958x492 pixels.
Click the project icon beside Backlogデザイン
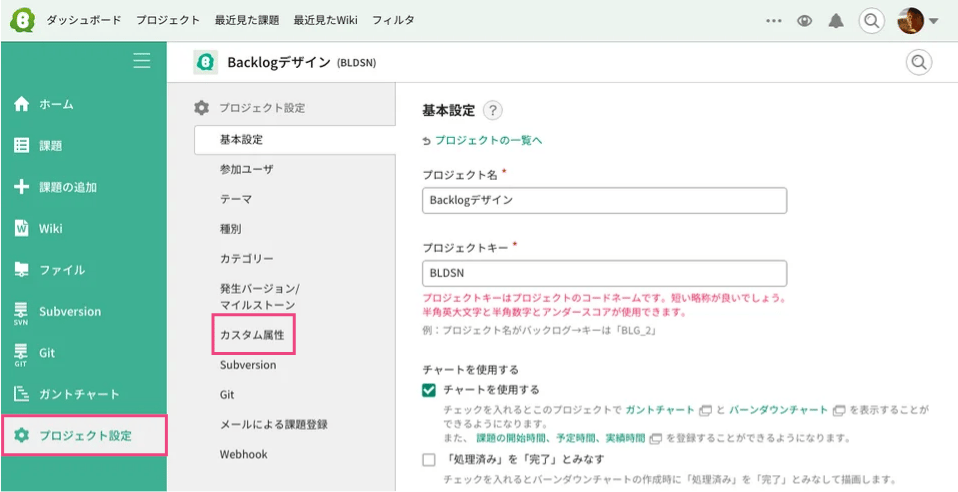[206, 62]
